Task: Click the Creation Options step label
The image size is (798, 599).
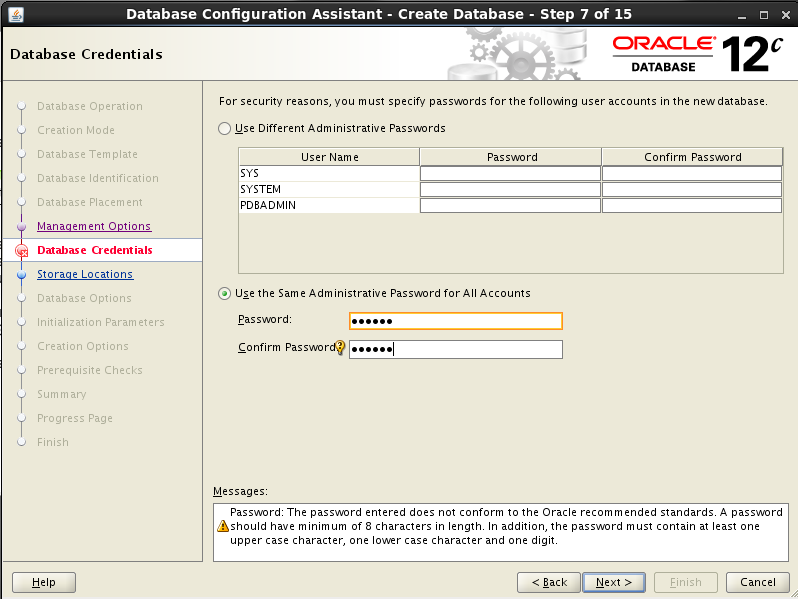Action: point(82,346)
